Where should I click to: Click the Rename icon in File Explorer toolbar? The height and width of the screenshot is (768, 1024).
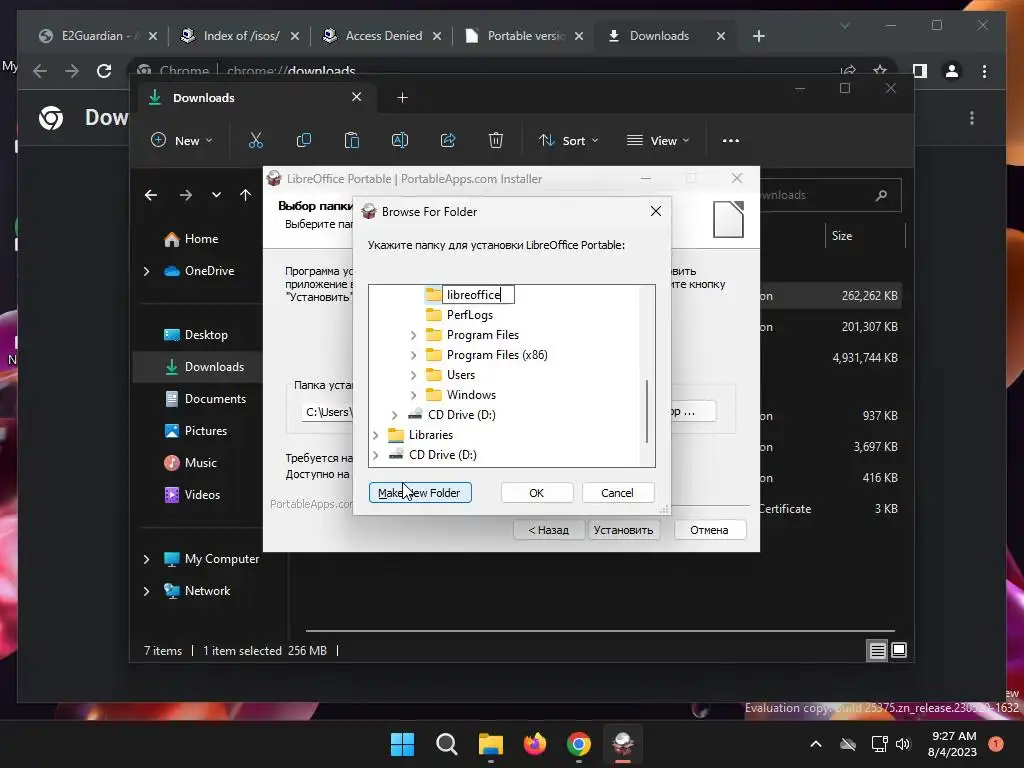[400, 140]
